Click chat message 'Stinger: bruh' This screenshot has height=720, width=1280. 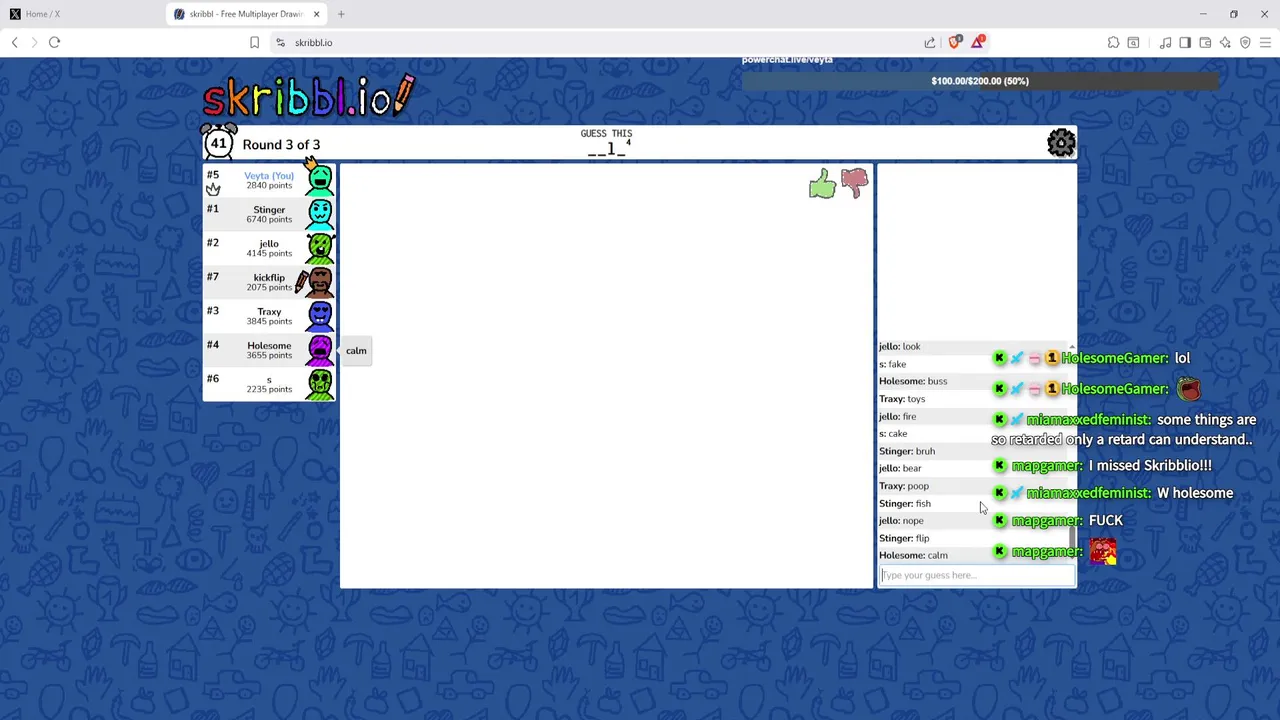(x=975, y=451)
